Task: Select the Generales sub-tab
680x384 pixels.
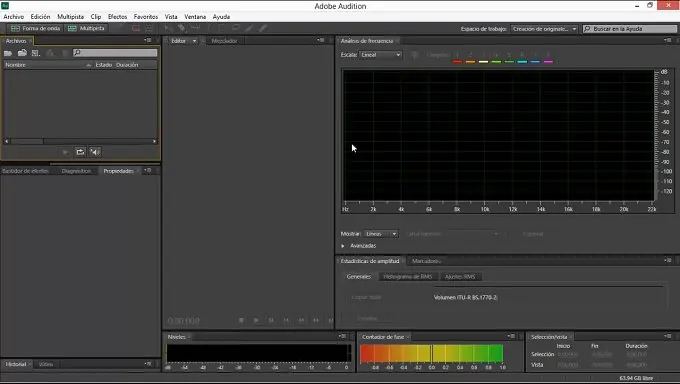Action: tap(359, 277)
